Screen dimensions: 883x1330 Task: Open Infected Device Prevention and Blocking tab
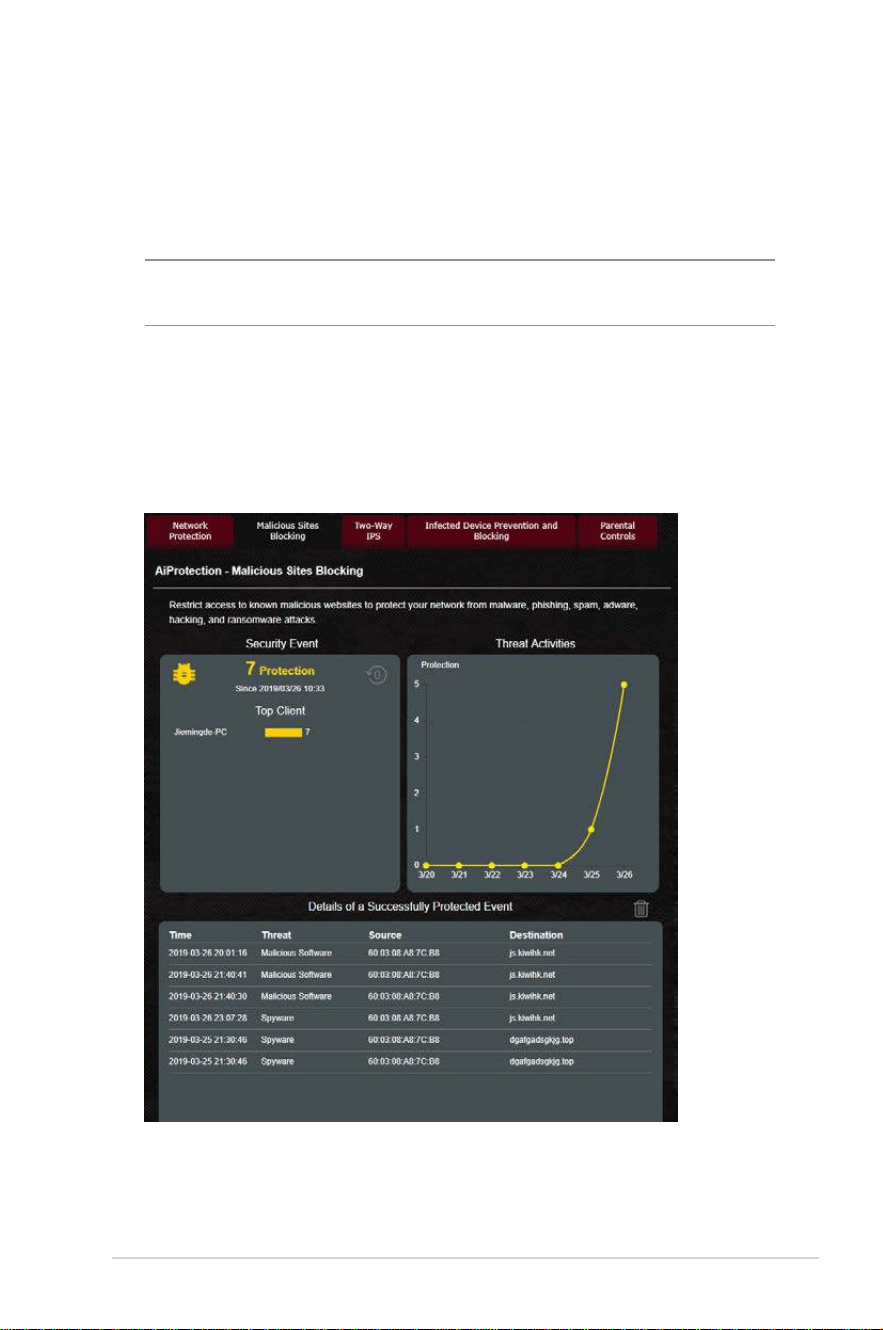(x=491, y=531)
